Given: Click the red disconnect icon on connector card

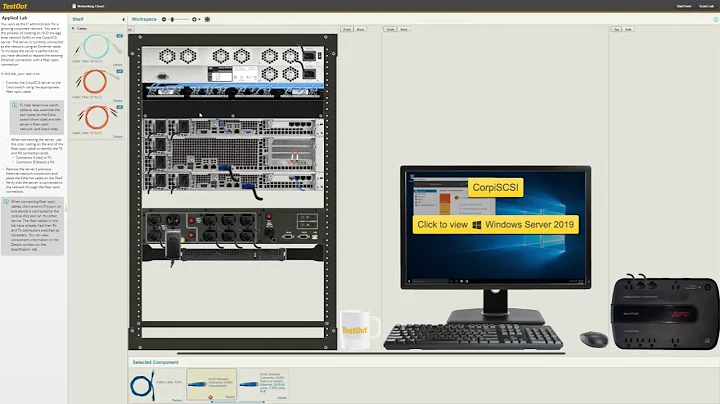Looking at the screenshot, I should [x=210, y=397].
